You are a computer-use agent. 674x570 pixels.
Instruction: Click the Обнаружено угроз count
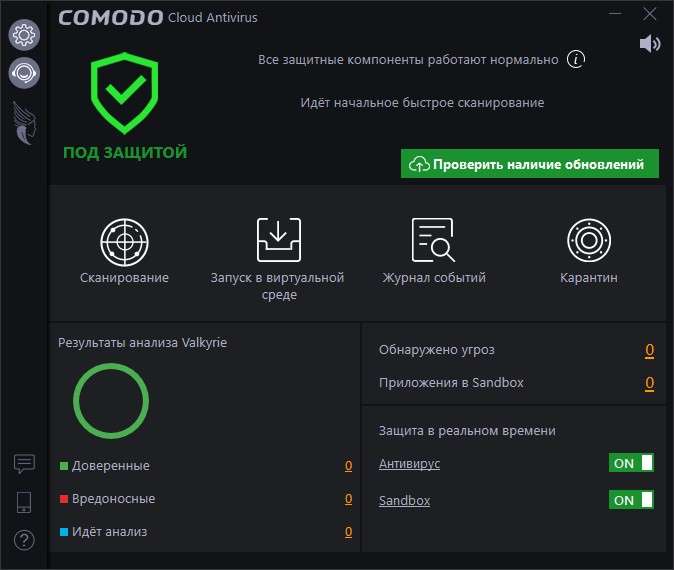click(649, 350)
